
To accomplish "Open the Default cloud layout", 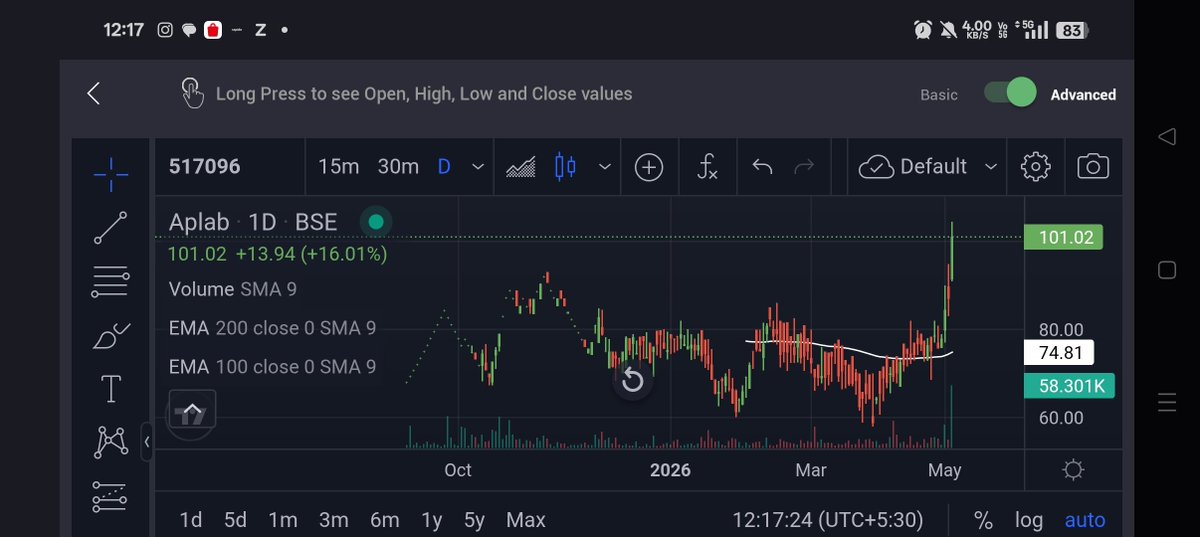I will (x=914, y=167).
